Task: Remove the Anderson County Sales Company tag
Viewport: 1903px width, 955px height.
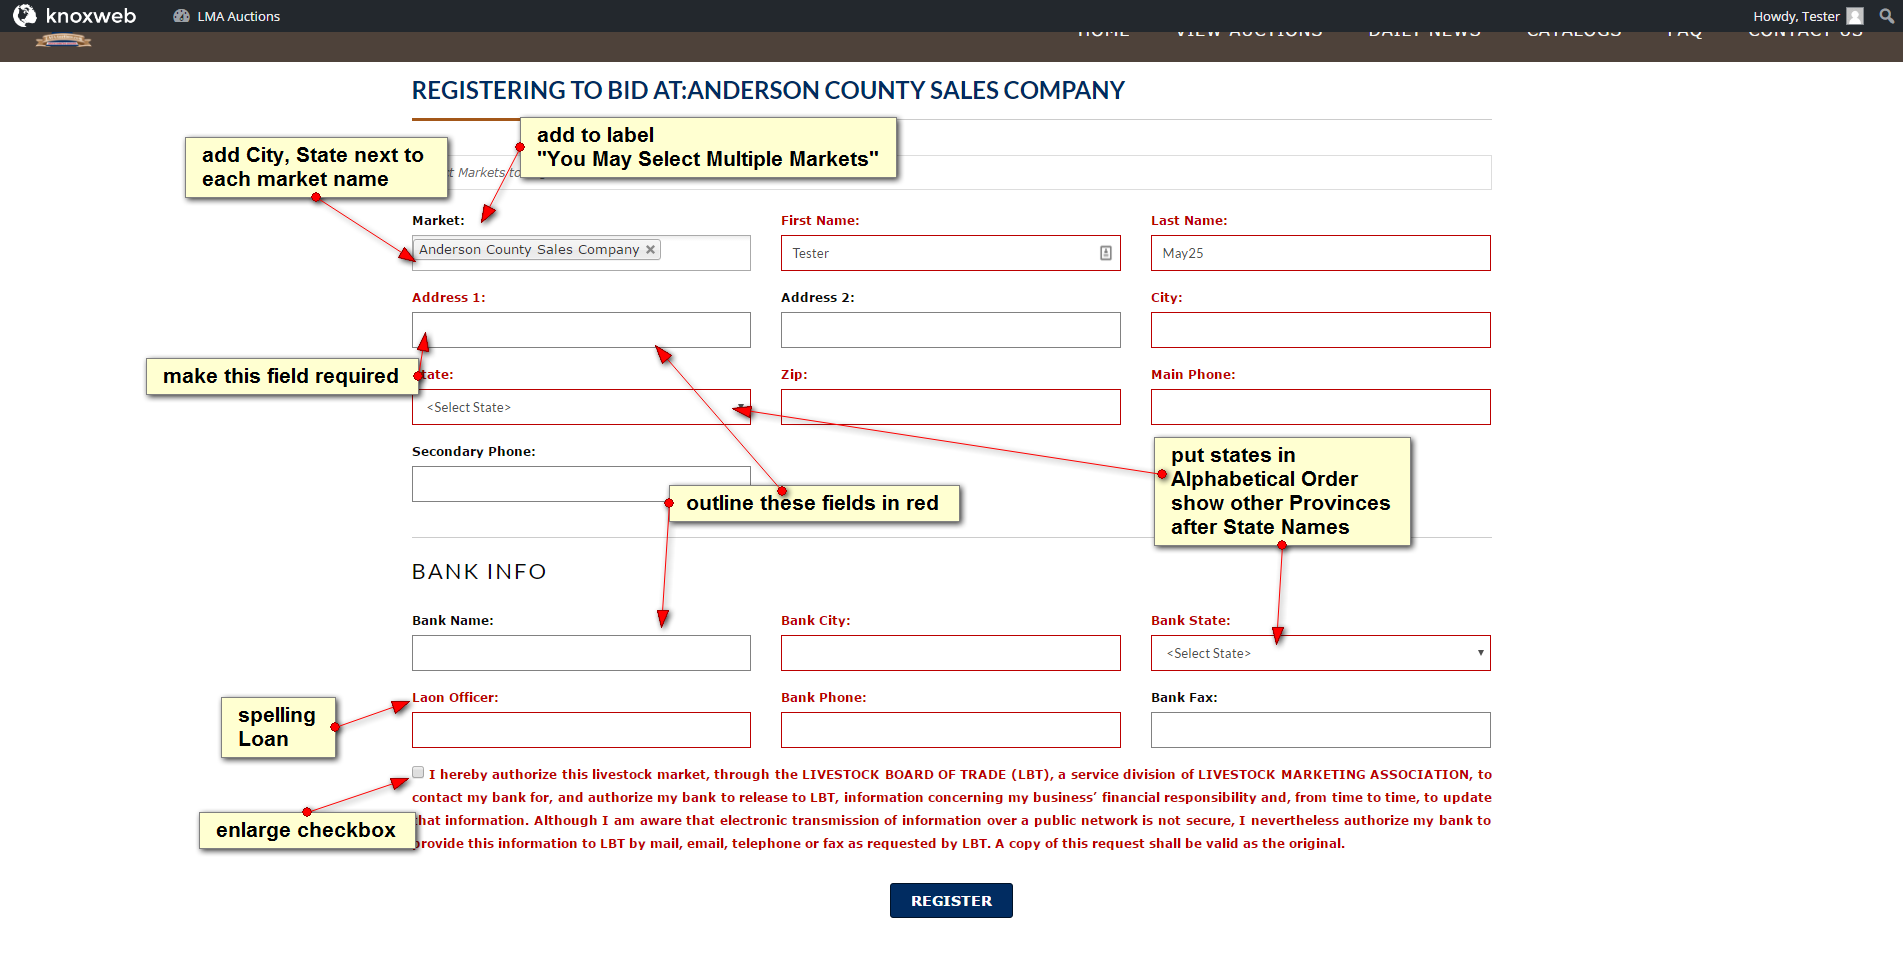Action: pos(650,250)
